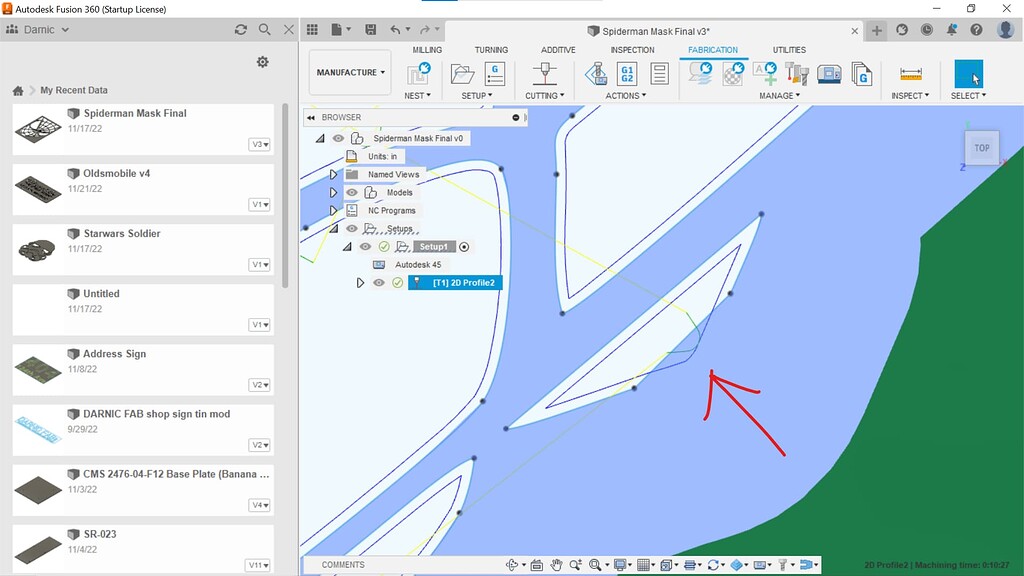Click the Inspect measure icon
Viewport: 1024px width, 576px height.
pyautogui.click(x=910, y=72)
